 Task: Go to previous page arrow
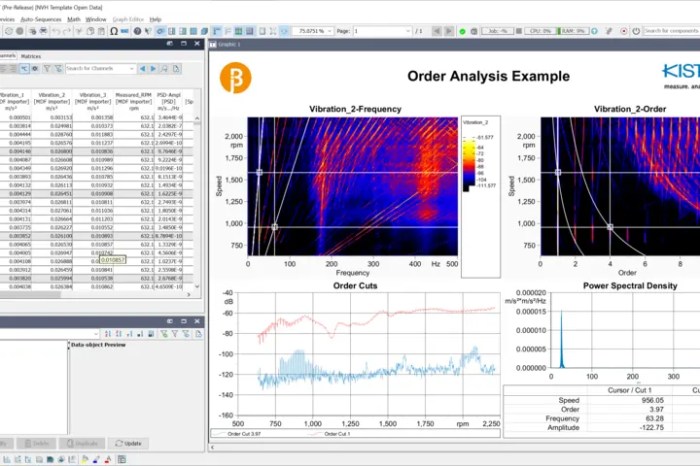click(x=437, y=31)
